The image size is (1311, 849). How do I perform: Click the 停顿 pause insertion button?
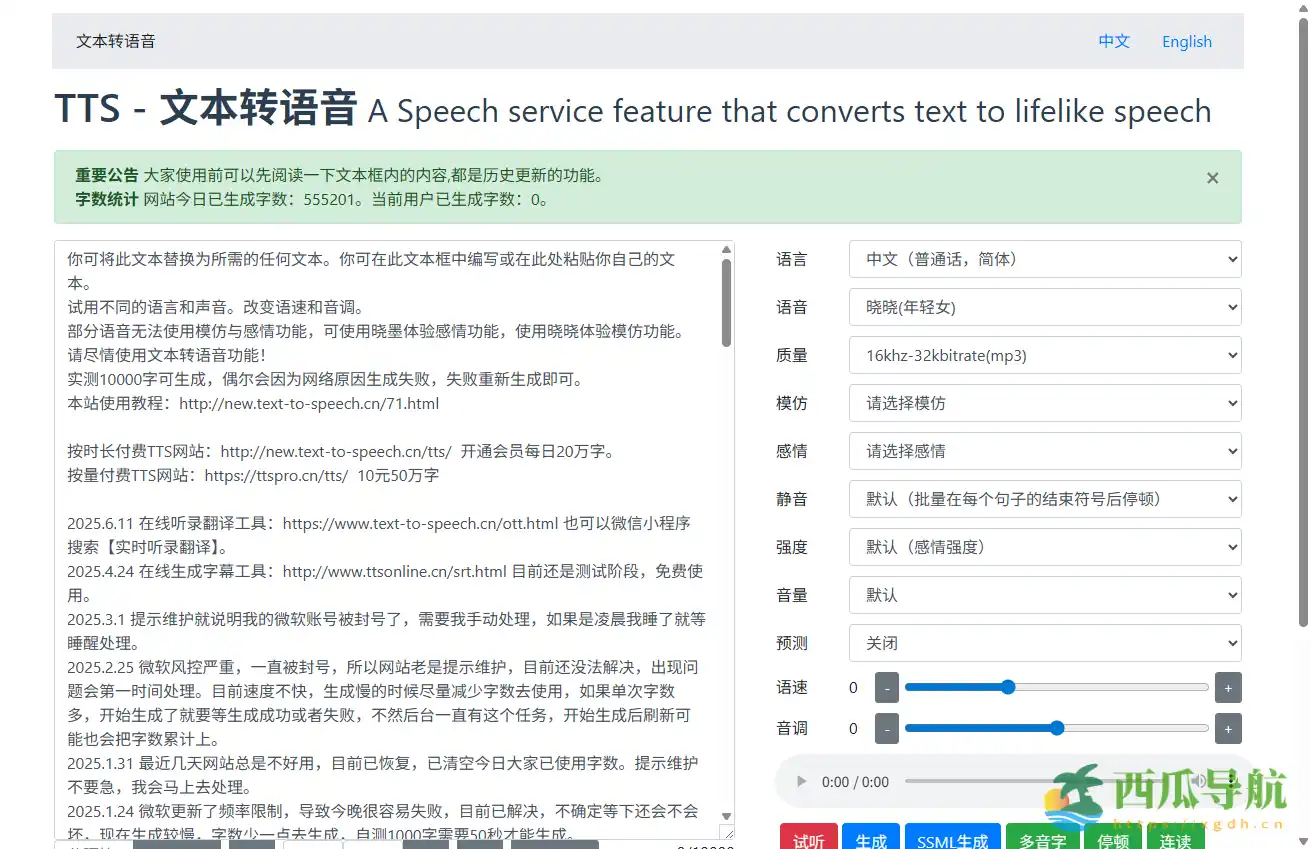[x=1112, y=841]
